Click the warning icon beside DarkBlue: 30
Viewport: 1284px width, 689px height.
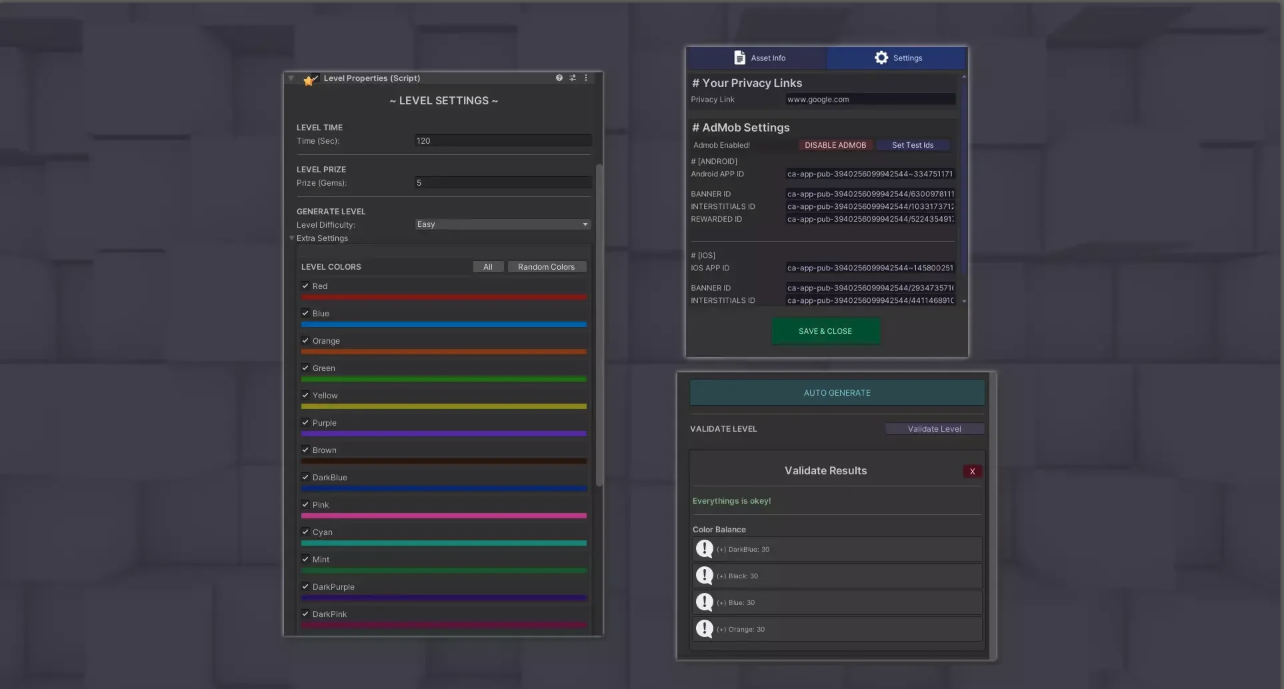point(704,549)
